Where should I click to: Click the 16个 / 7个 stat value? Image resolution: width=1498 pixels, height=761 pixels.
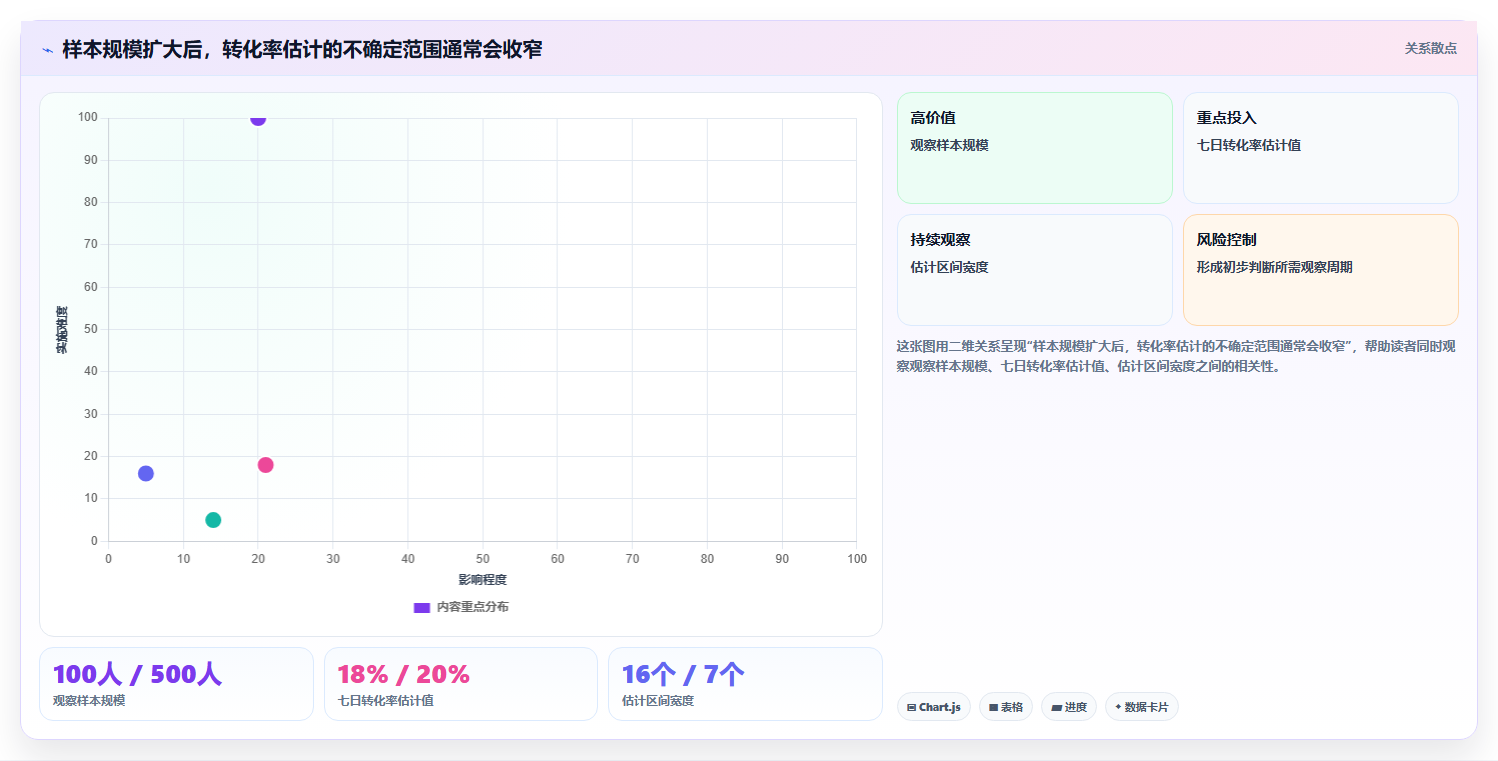pyautogui.click(x=683, y=675)
